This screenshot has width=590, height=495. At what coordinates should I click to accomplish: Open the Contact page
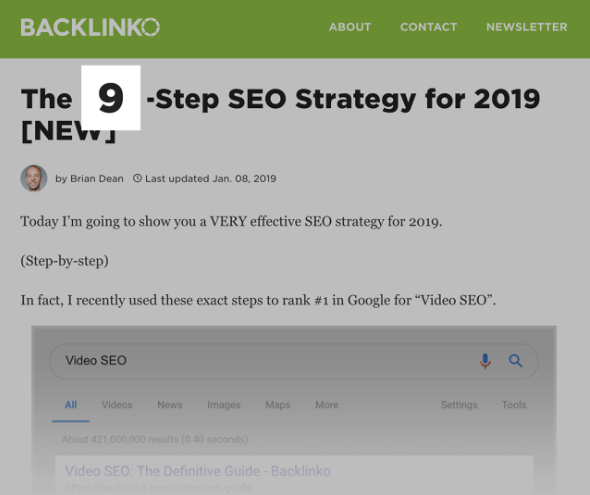pos(429,27)
